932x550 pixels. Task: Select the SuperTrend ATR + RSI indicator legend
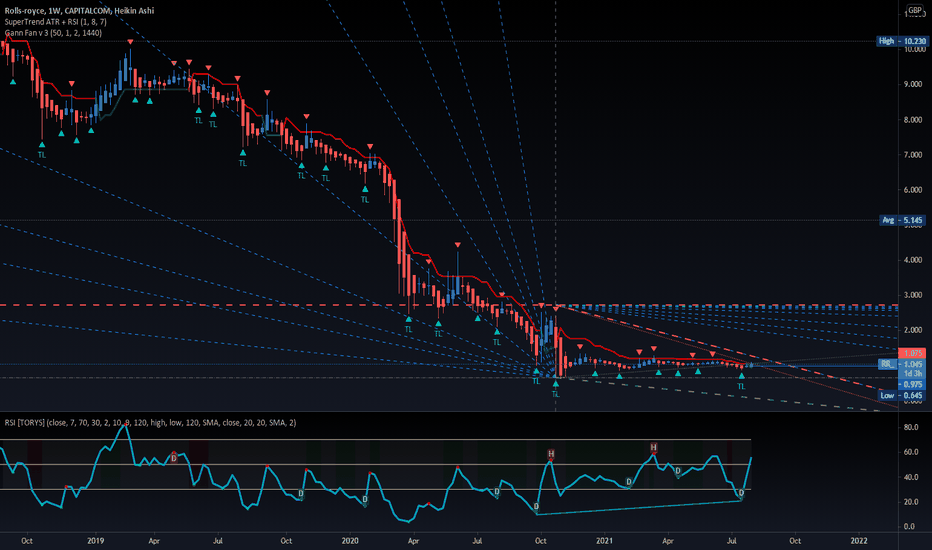[55, 22]
